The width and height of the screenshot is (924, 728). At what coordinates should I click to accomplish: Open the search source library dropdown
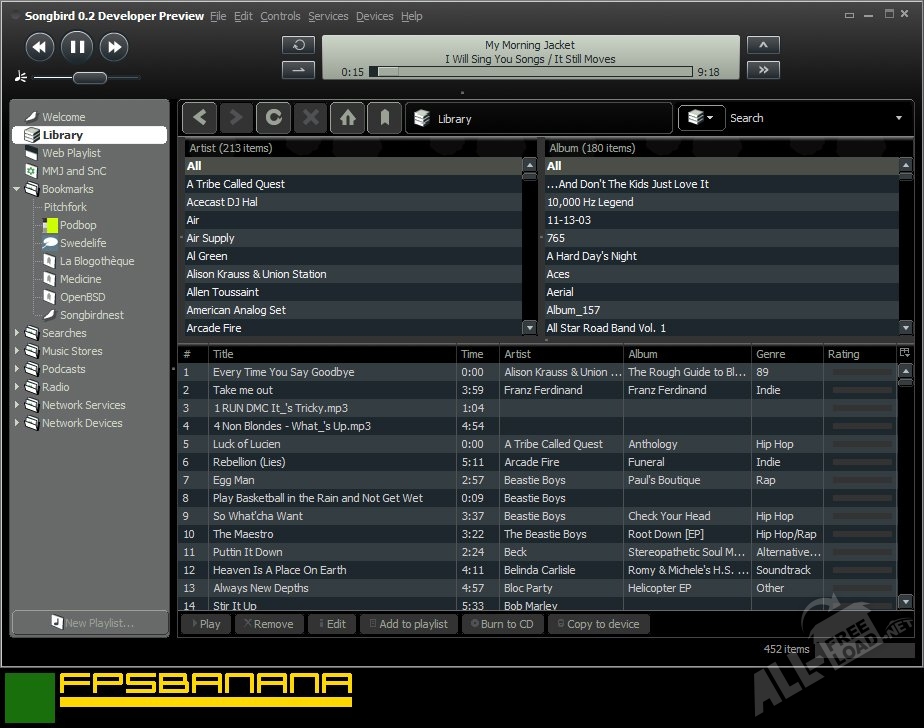point(701,118)
